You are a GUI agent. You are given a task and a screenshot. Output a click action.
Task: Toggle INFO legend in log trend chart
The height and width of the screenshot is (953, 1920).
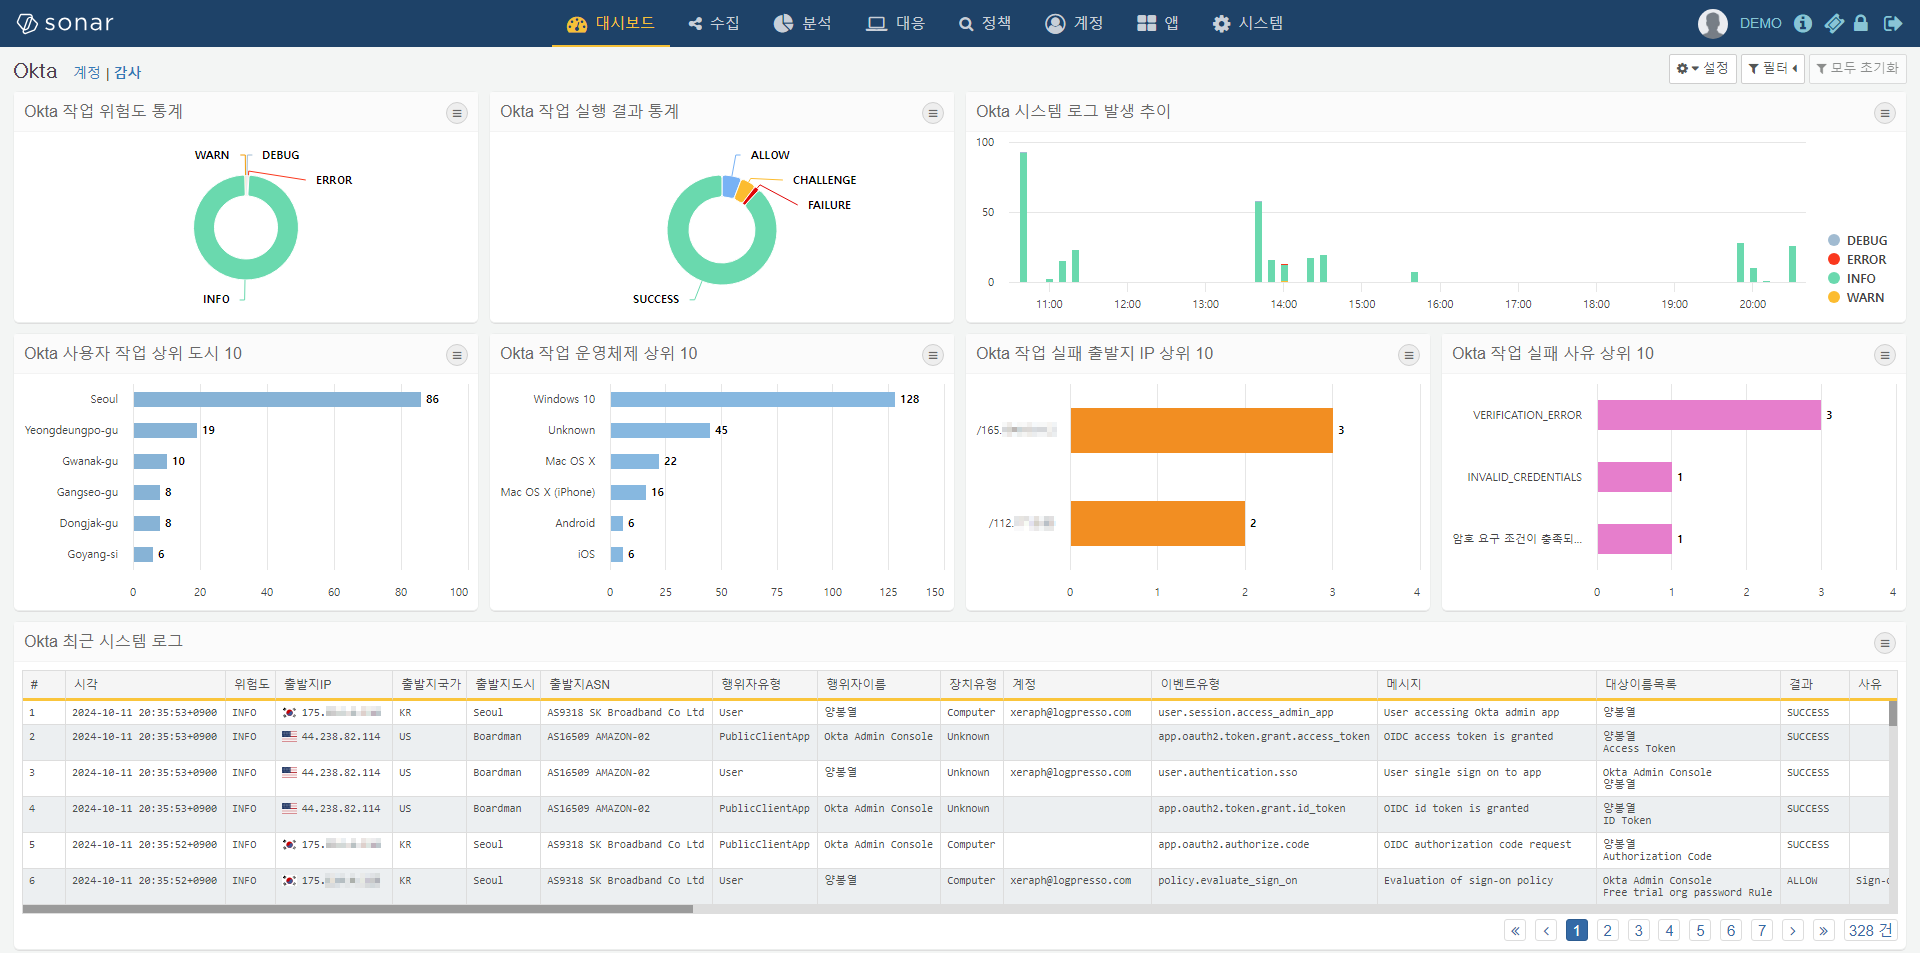tap(1851, 278)
